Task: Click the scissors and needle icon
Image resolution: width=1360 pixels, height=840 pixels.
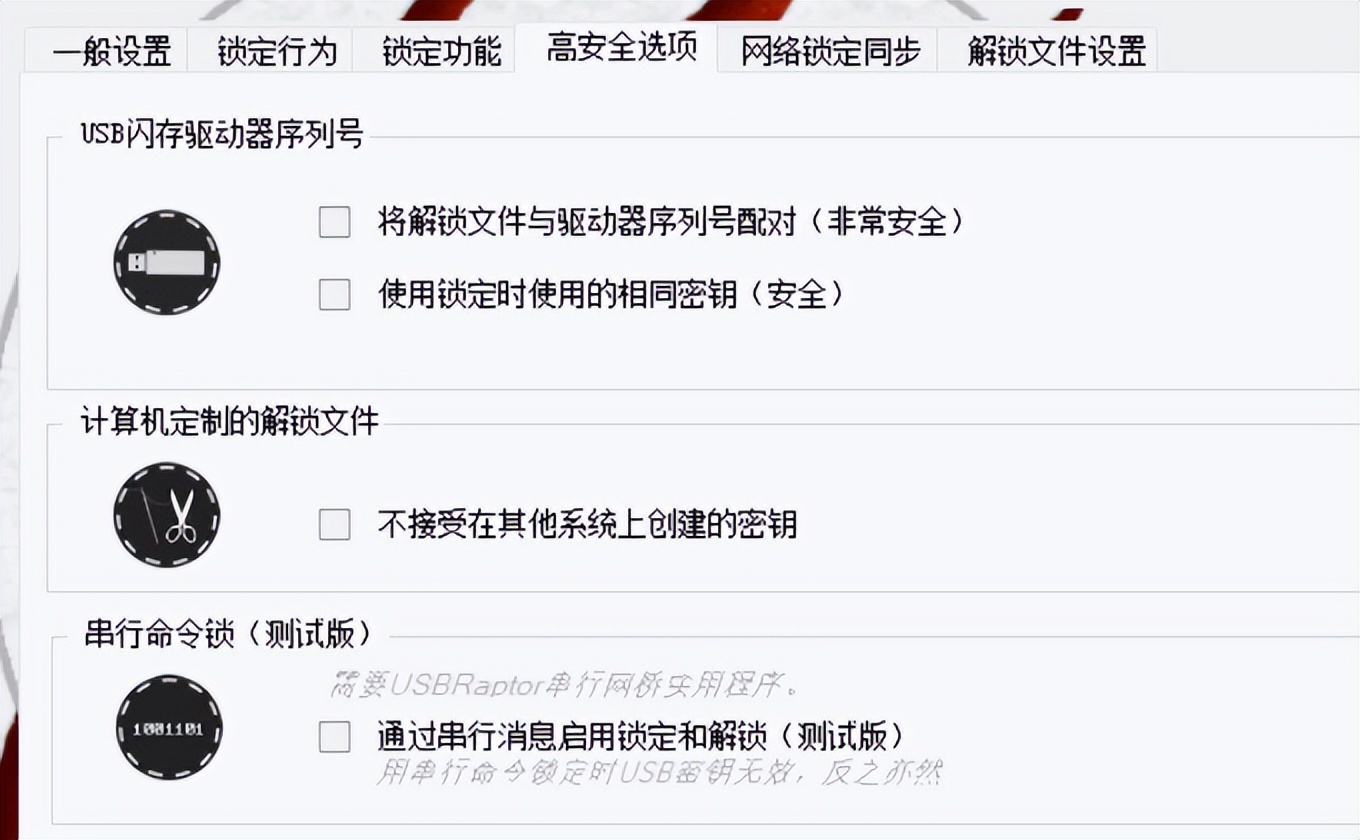Action: pos(166,516)
